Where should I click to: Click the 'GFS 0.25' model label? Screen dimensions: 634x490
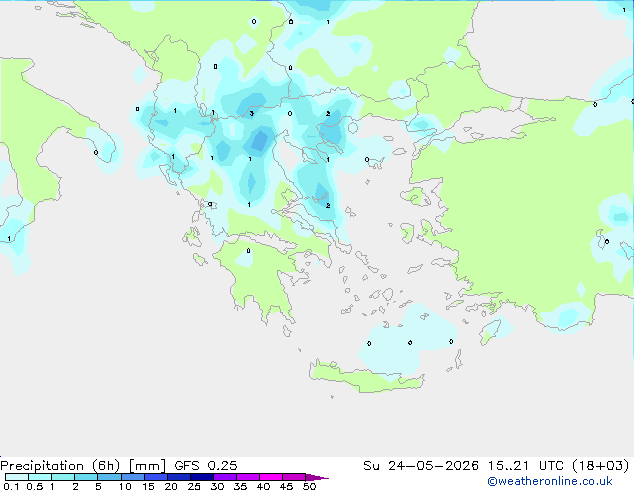point(205,466)
